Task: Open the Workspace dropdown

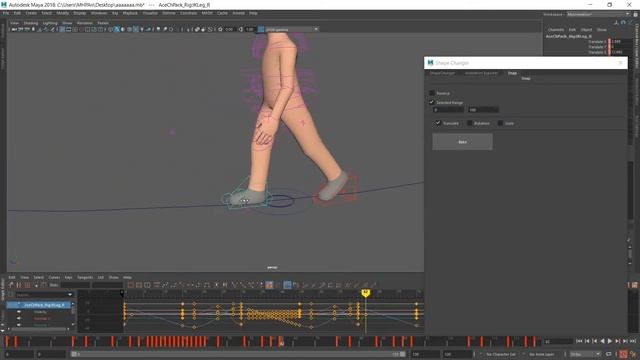Action: [x=598, y=14]
